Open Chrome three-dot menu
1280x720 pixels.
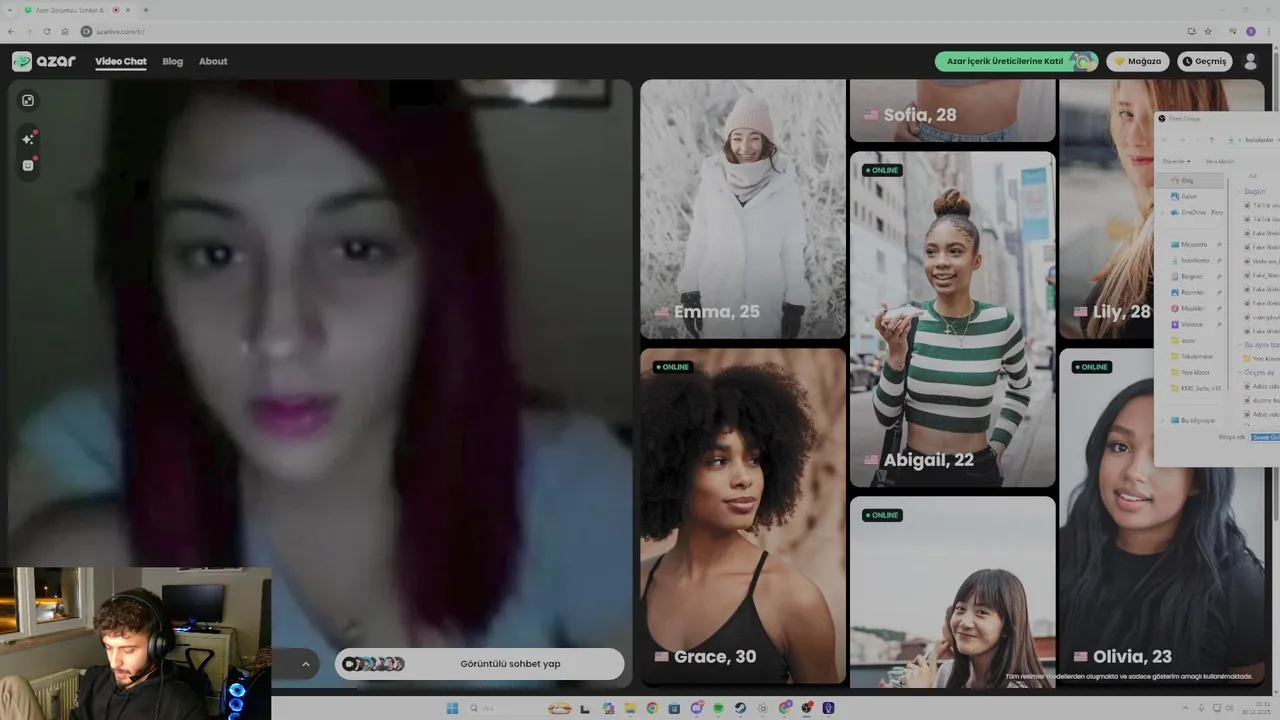(1268, 31)
